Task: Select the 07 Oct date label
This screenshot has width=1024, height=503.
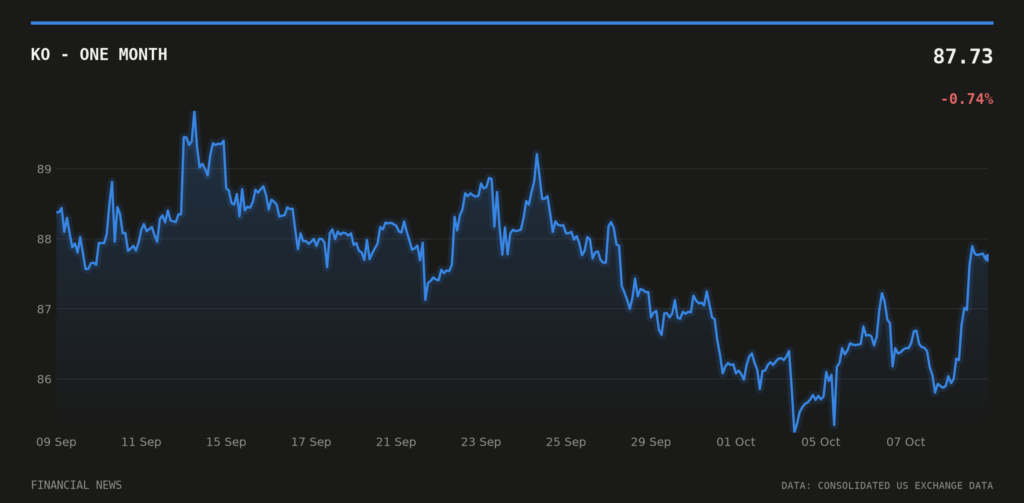Action: click(905, 442)
